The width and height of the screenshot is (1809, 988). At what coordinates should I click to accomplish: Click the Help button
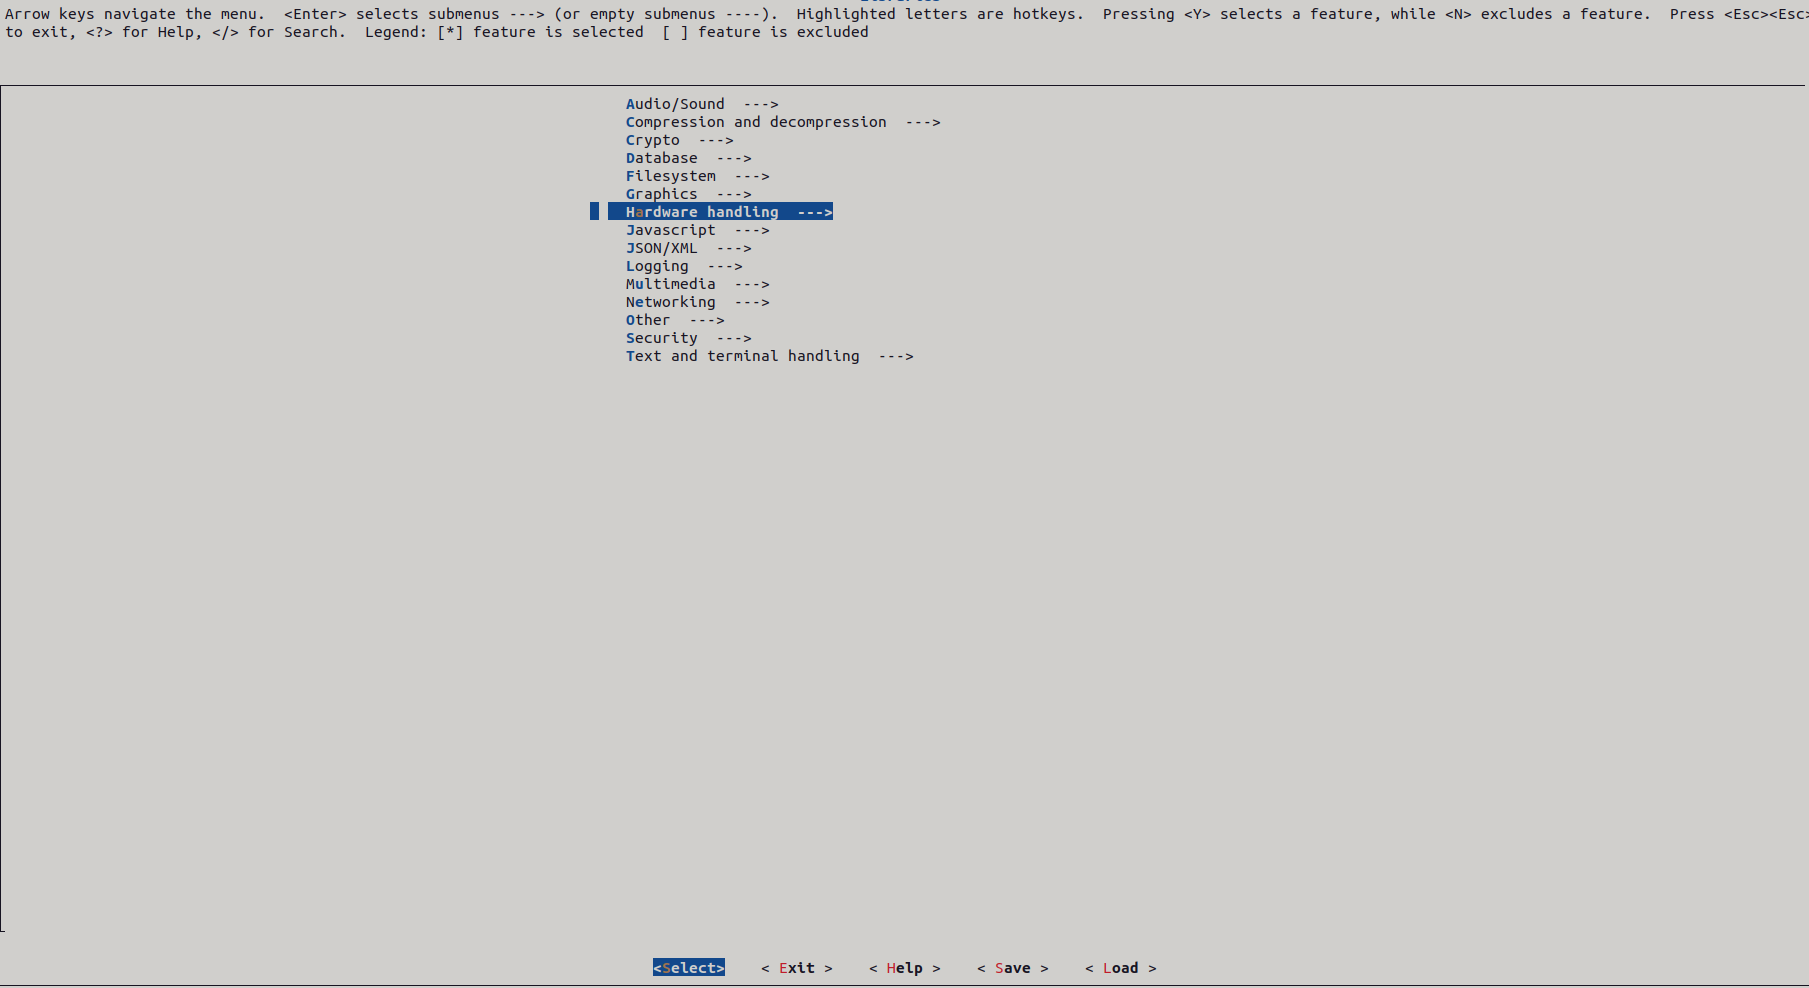(x=904, y=968)
